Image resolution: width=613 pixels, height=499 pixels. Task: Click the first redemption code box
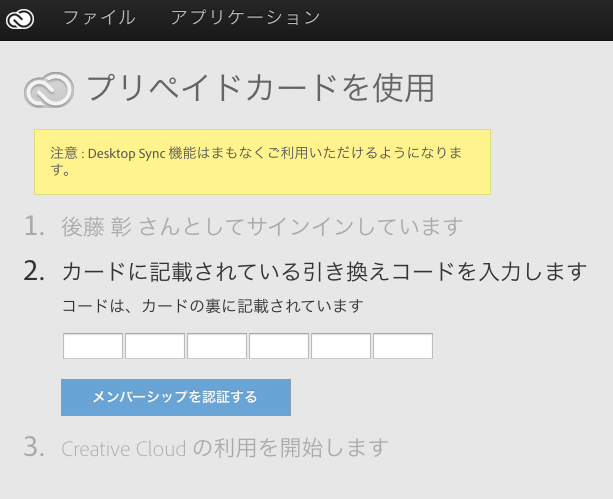(x=93, y=346)
